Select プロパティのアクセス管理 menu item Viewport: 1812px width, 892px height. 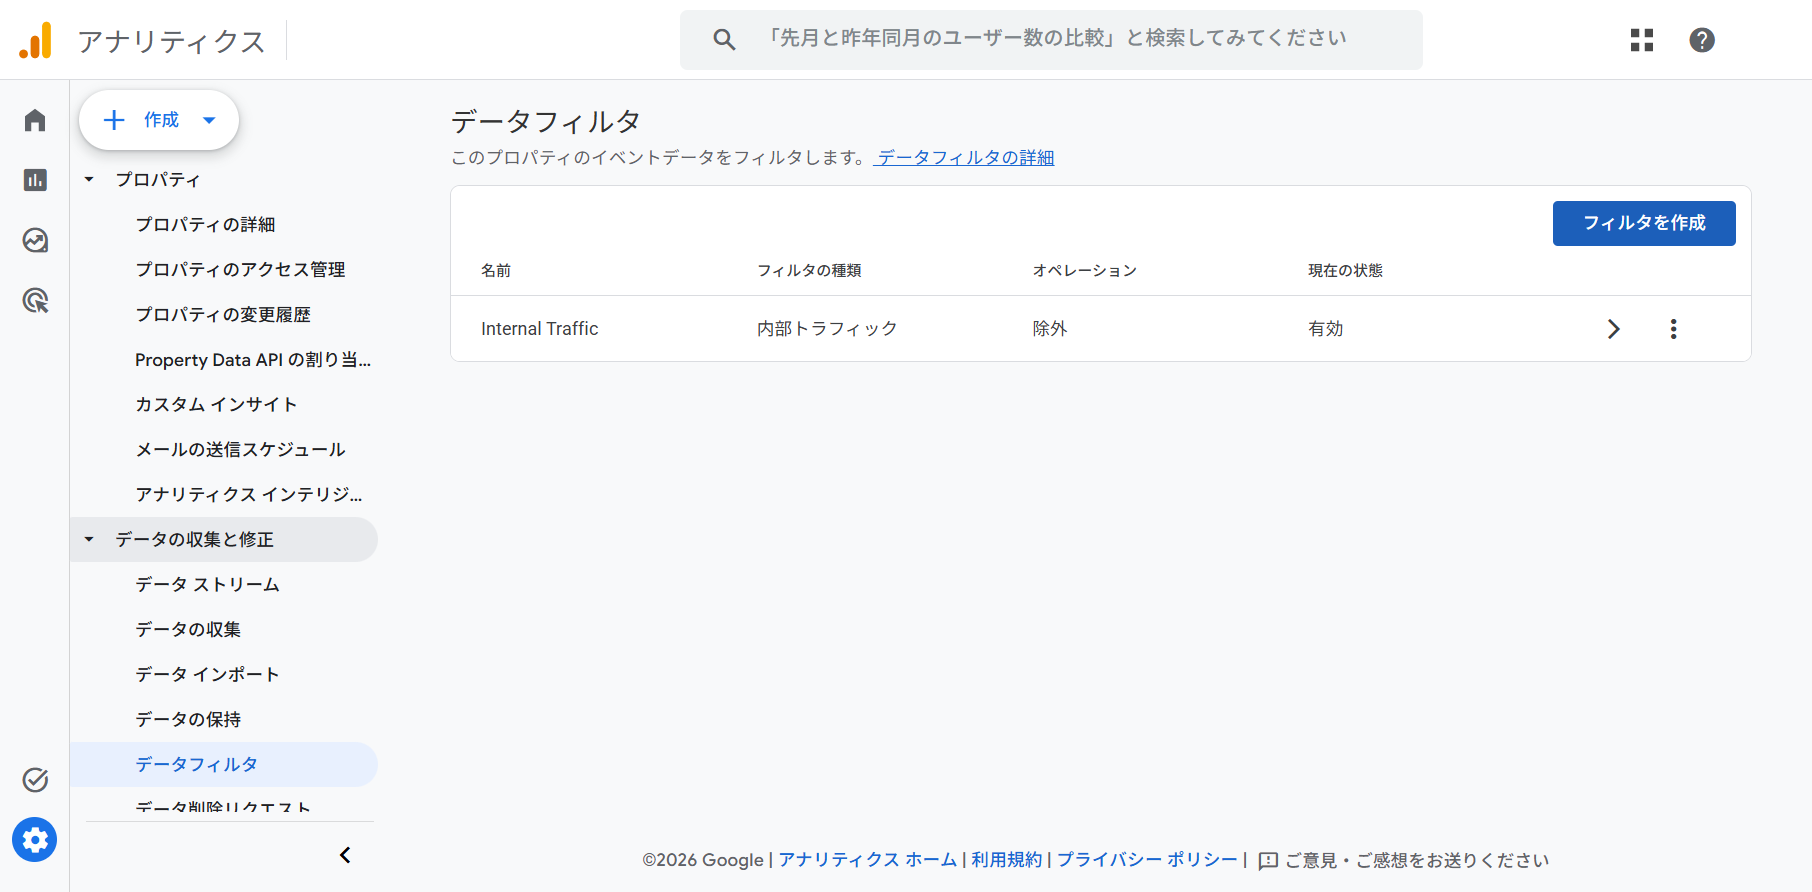240,270
